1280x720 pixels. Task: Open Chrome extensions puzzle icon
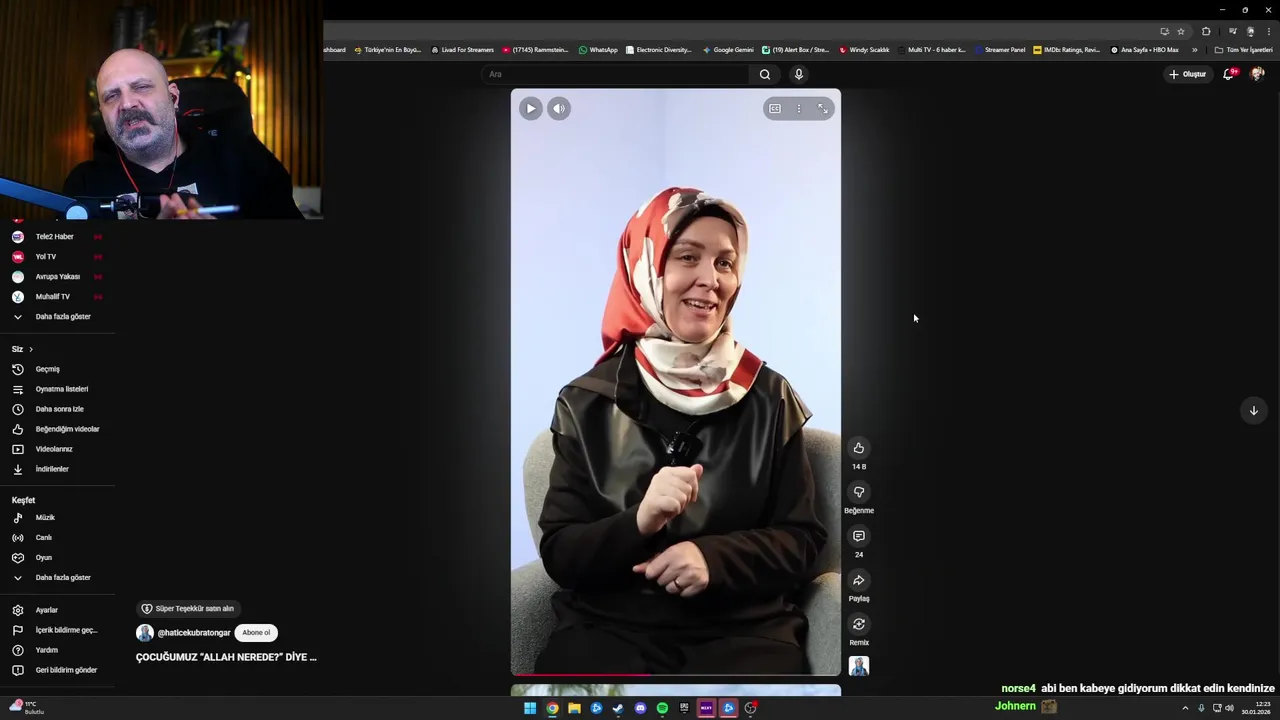pos(1206,31)
